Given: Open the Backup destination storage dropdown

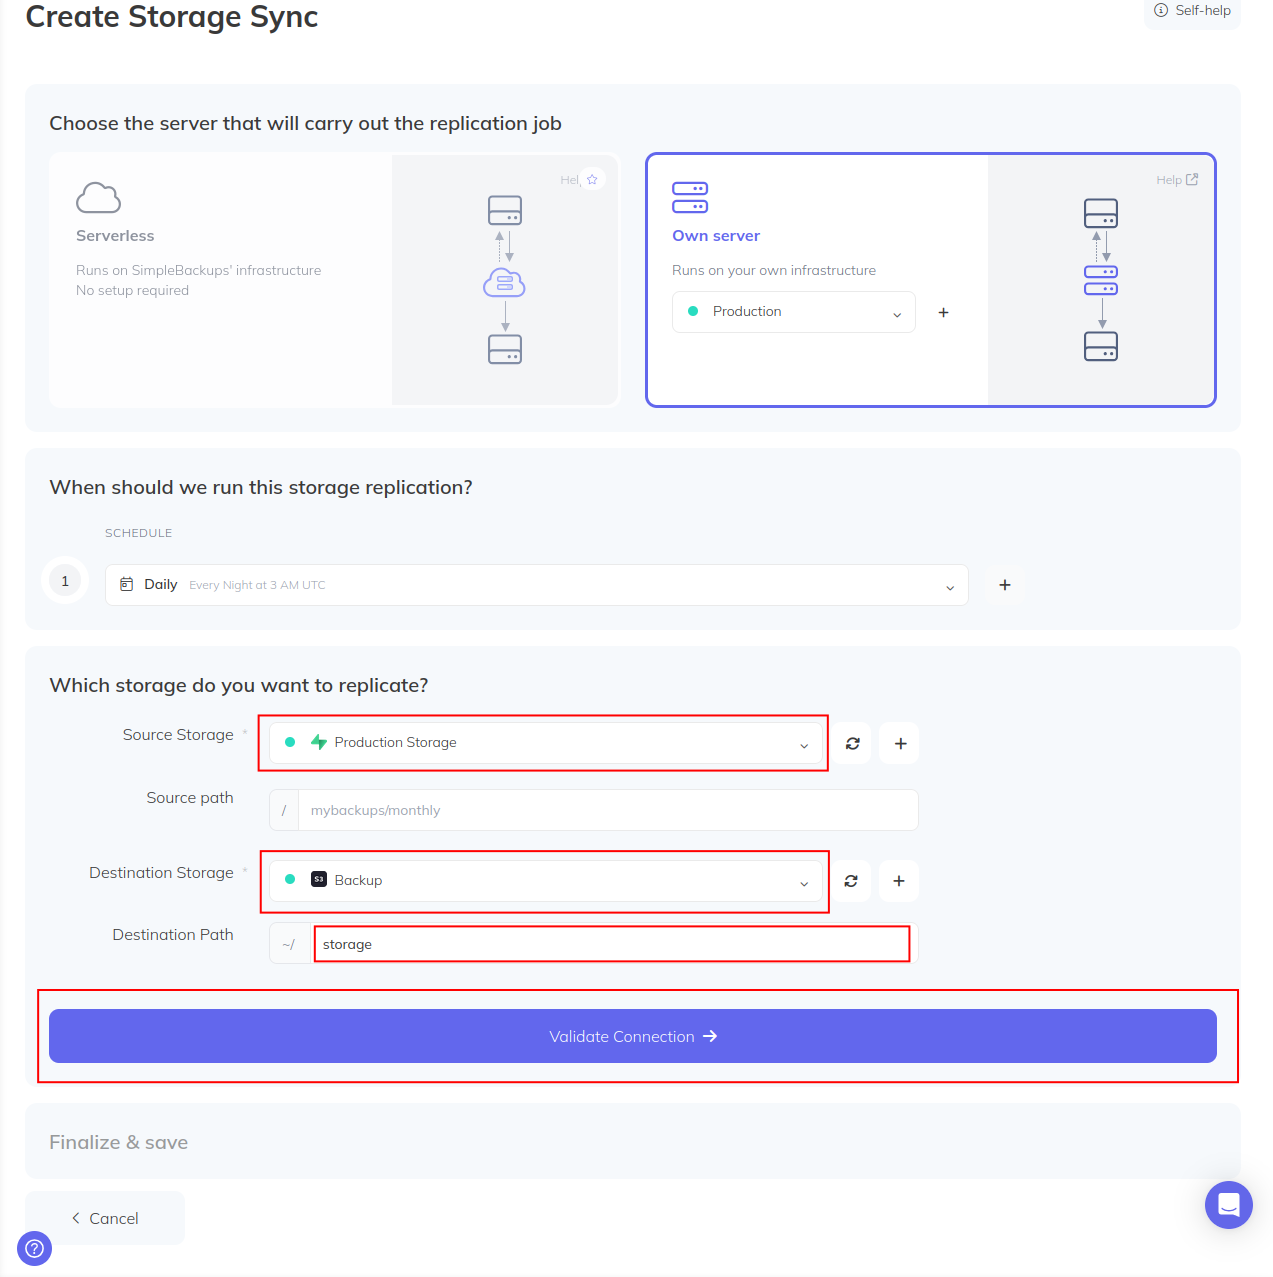Looking at the screenshot, I should coord(546,881).
